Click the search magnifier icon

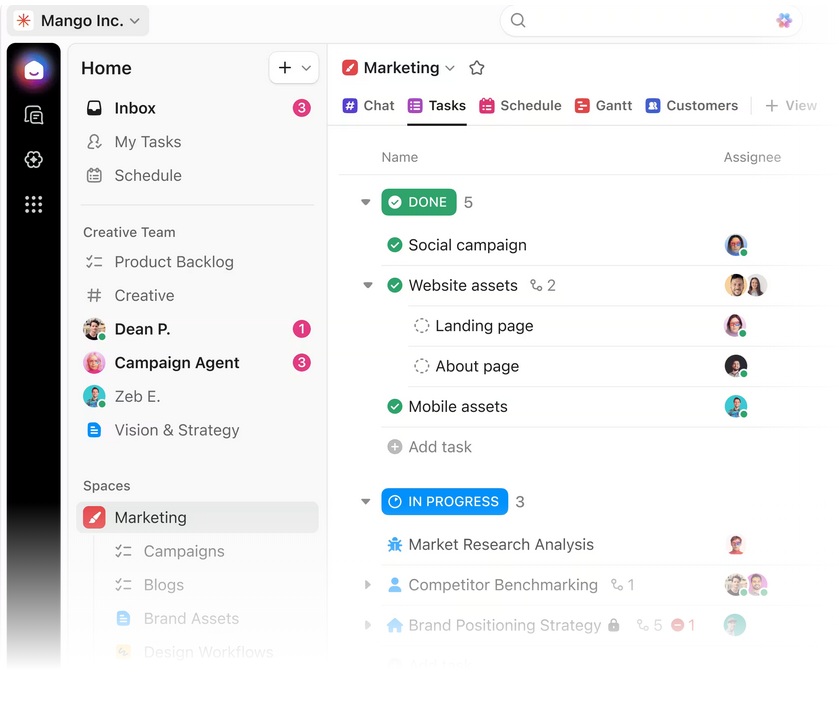tap(516, 20)
